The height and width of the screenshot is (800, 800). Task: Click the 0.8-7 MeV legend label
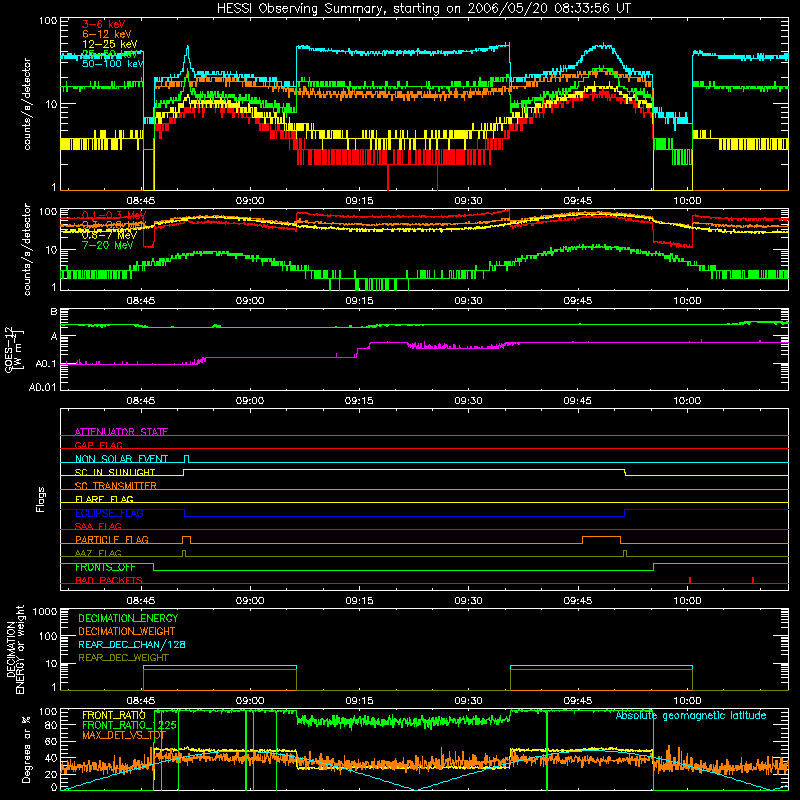pos(109,235)
